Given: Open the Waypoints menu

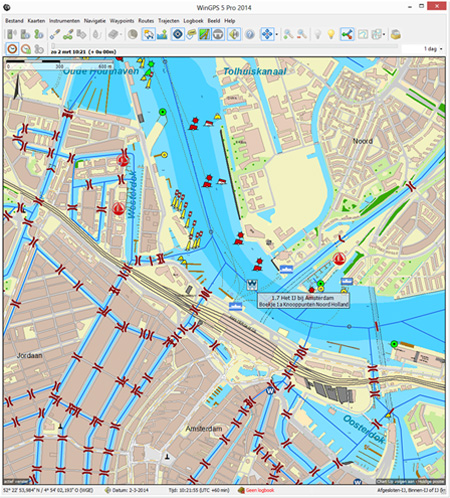Looking at the screenshot, I should [x=122, y=21].
